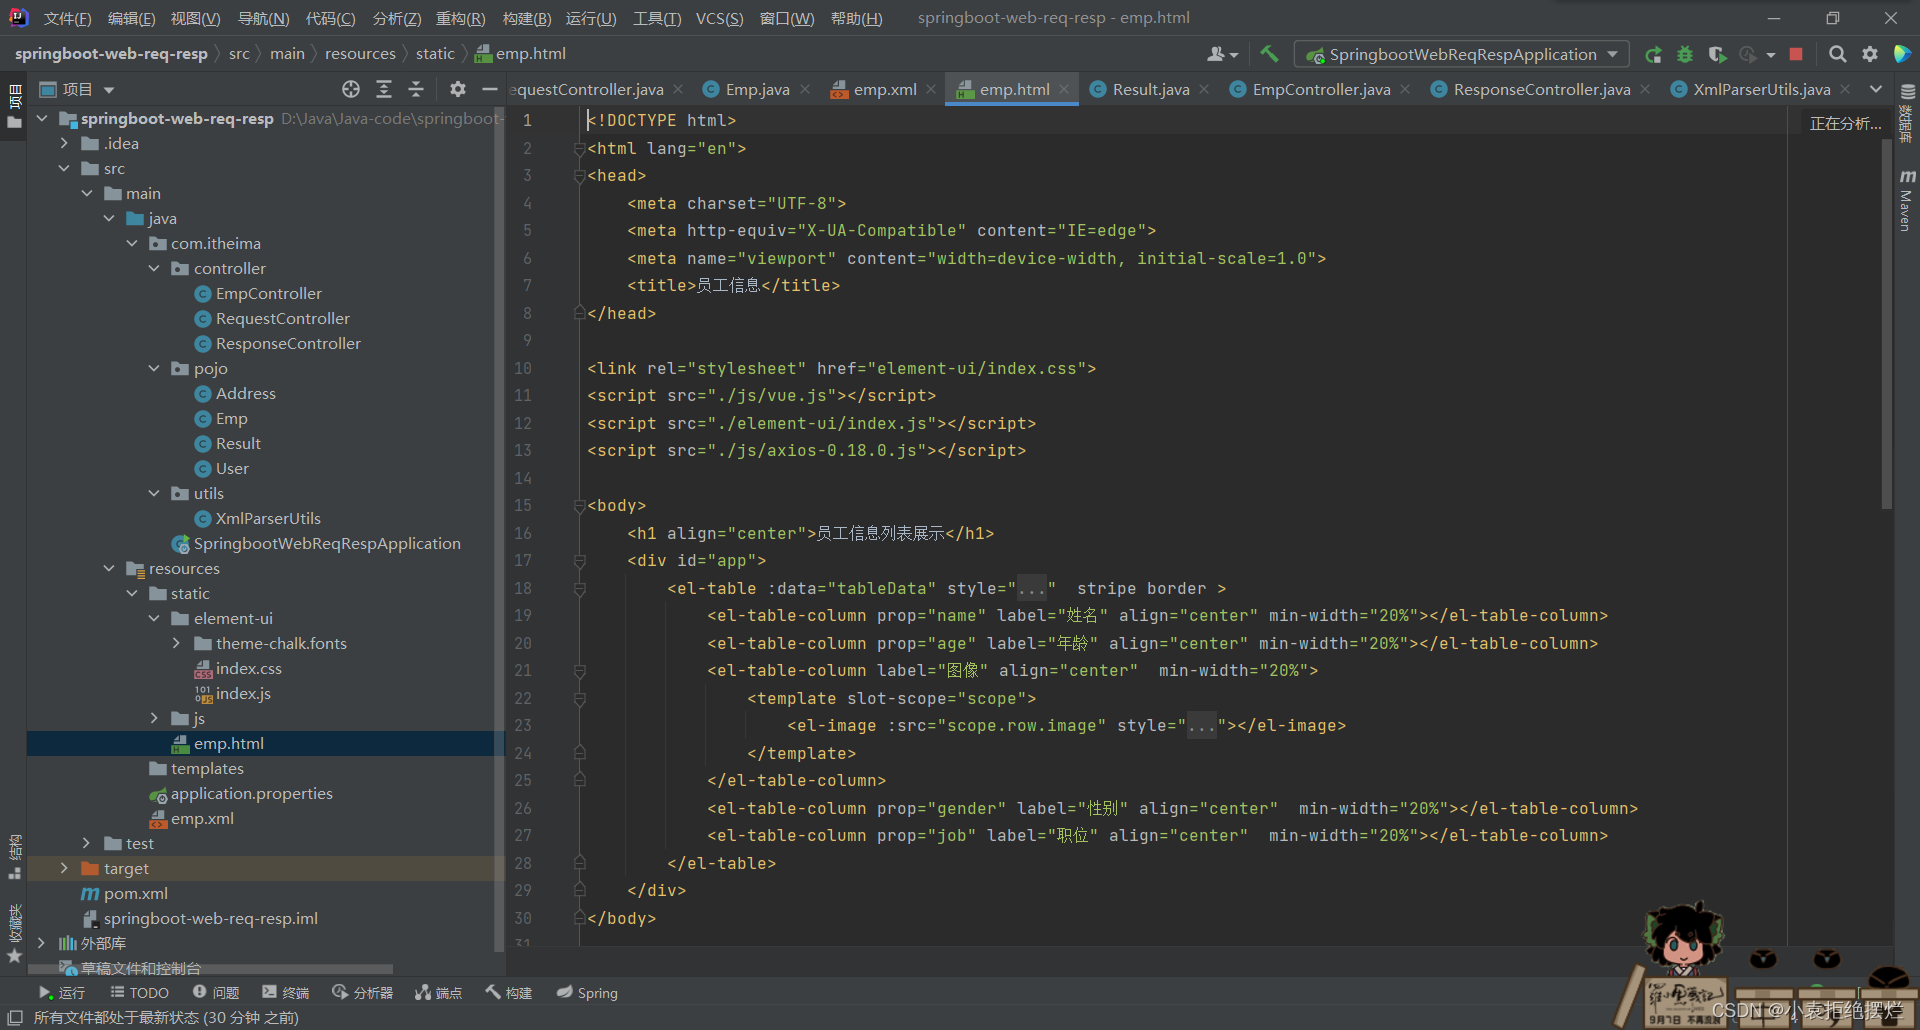
Task: Hide the project panel with minus icon
Action: pos(489,90)
